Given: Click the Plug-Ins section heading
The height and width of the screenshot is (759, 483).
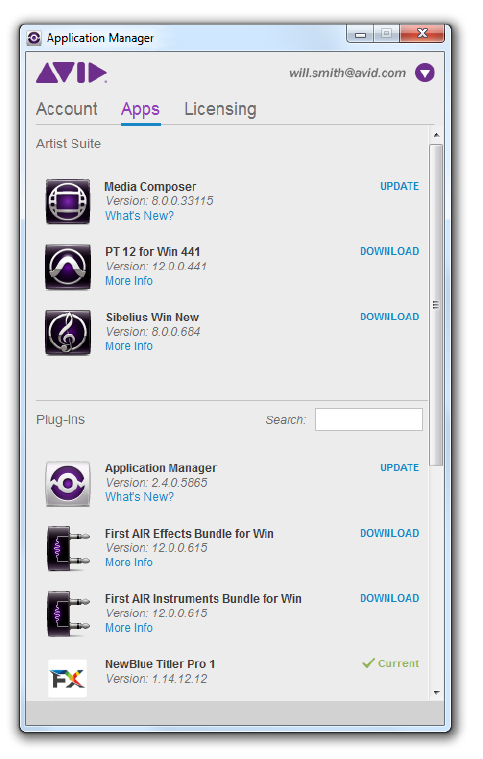Looking at the screenshot, I should (60, 420).
